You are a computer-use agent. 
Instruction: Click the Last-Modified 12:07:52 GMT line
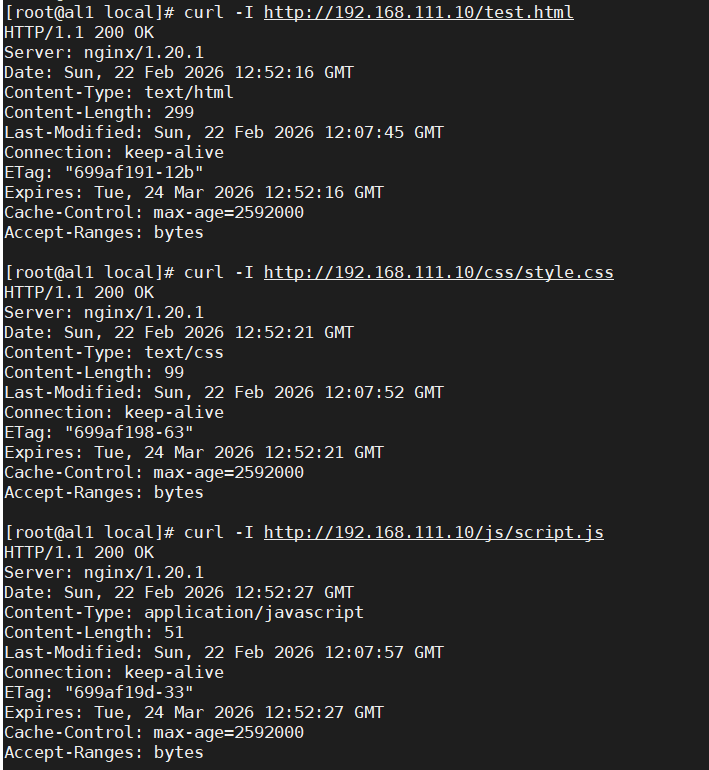coord(224,392)
